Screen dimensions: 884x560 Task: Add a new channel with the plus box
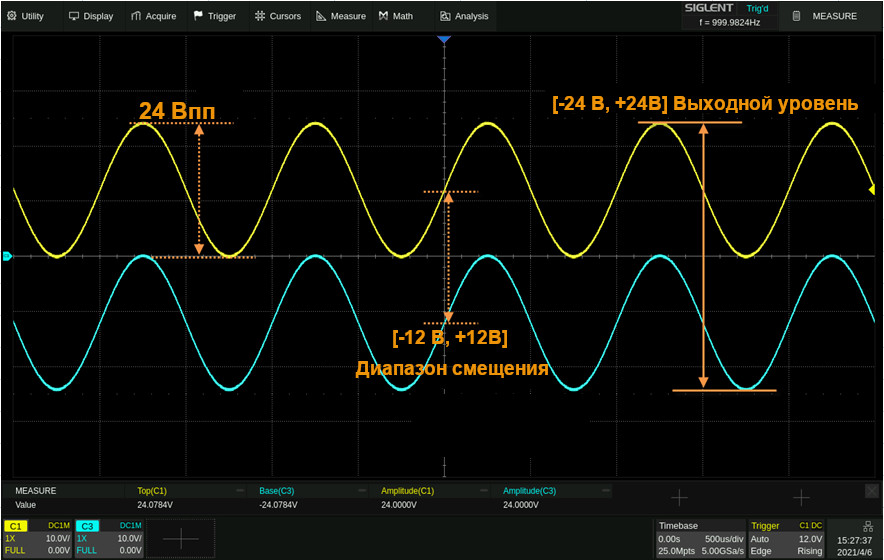[187, 538]
